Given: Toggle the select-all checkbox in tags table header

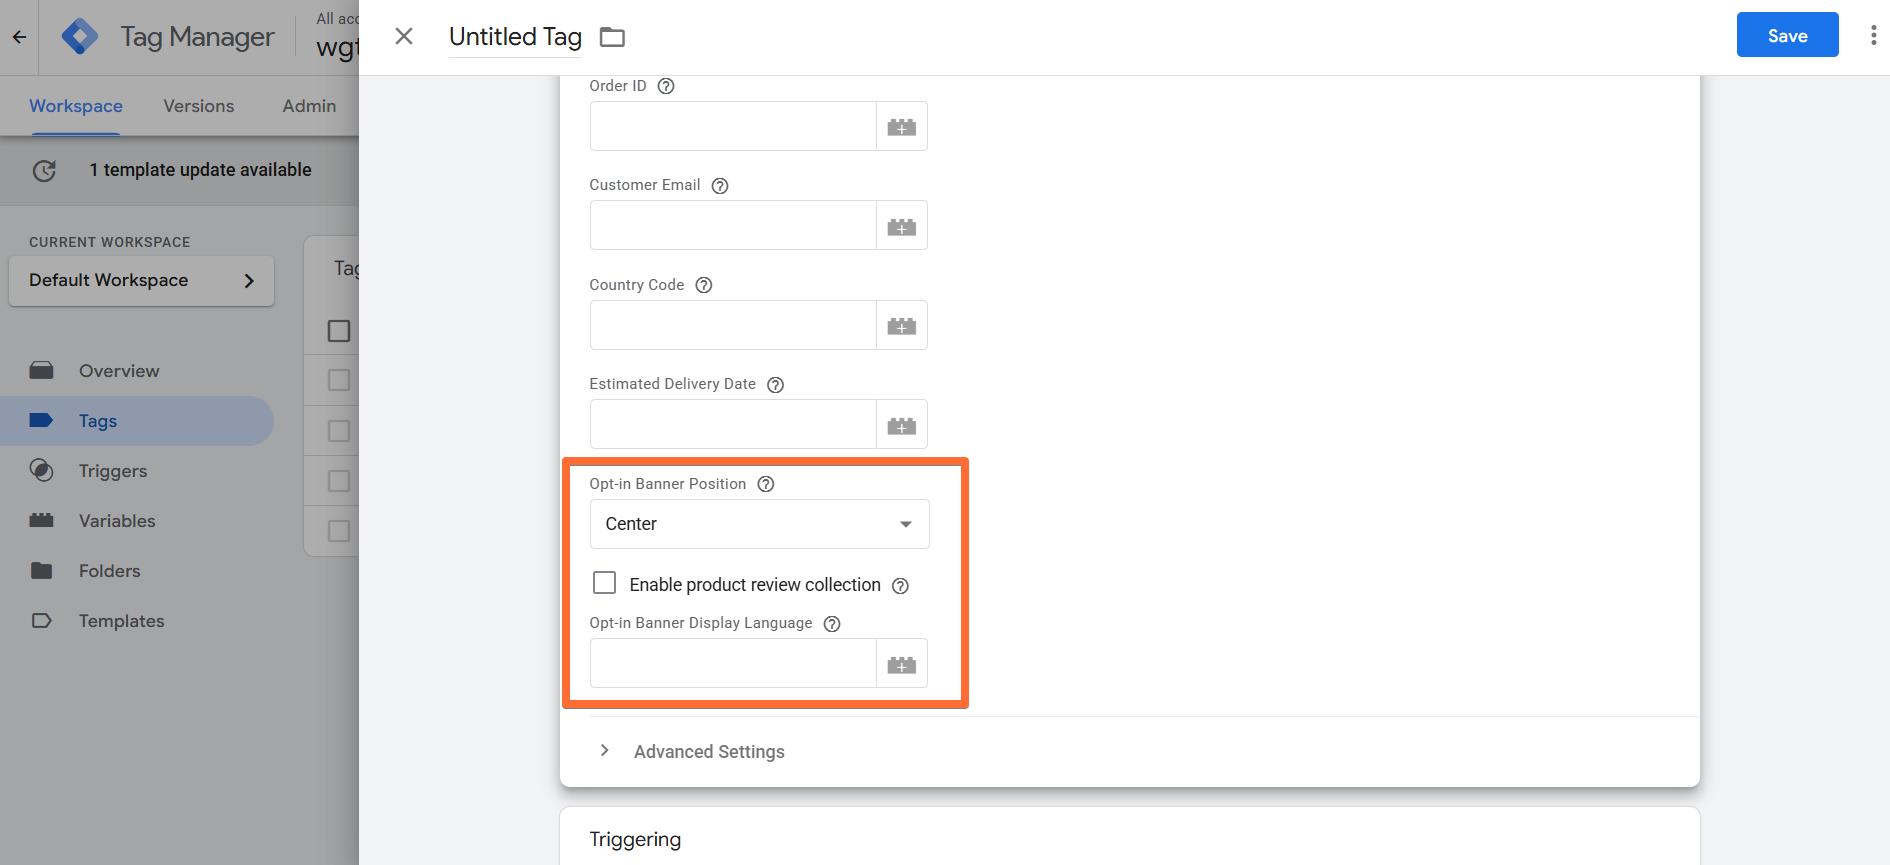Looking at the screenshot, I should (339, 331).
